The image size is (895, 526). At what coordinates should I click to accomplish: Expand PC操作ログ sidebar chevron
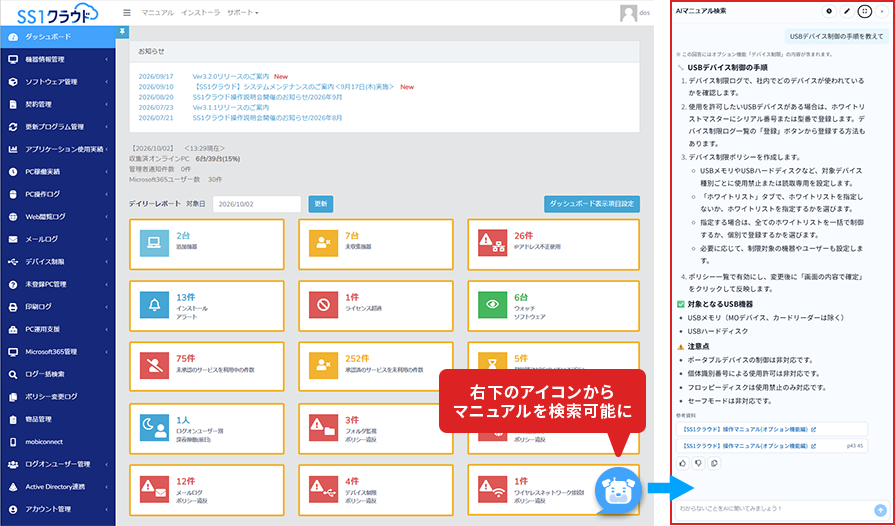[107, 195]
